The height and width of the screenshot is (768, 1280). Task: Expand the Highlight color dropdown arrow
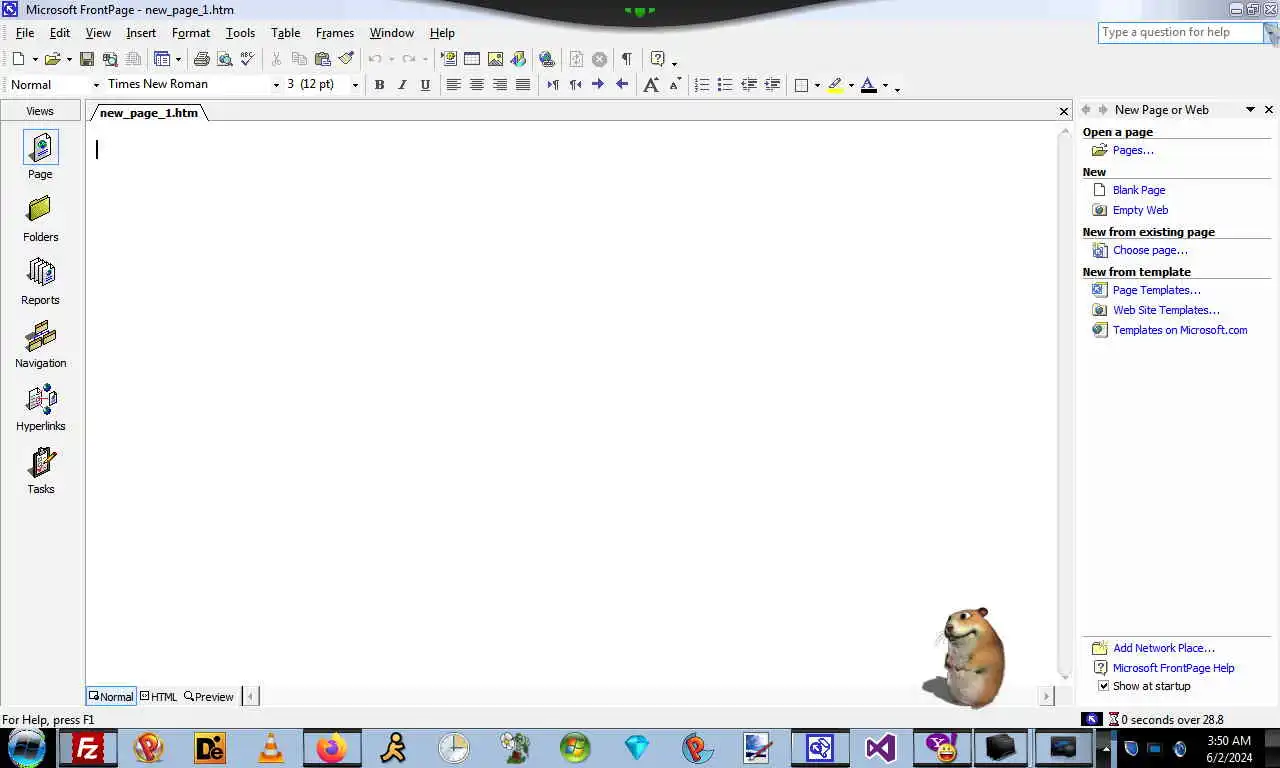point(851,85)
